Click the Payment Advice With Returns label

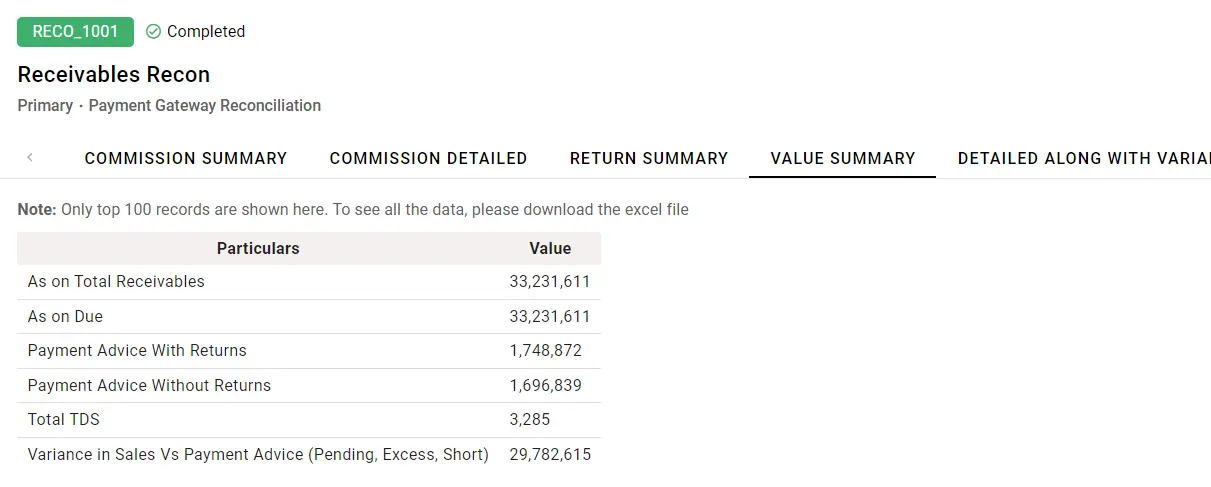(137, 351)
